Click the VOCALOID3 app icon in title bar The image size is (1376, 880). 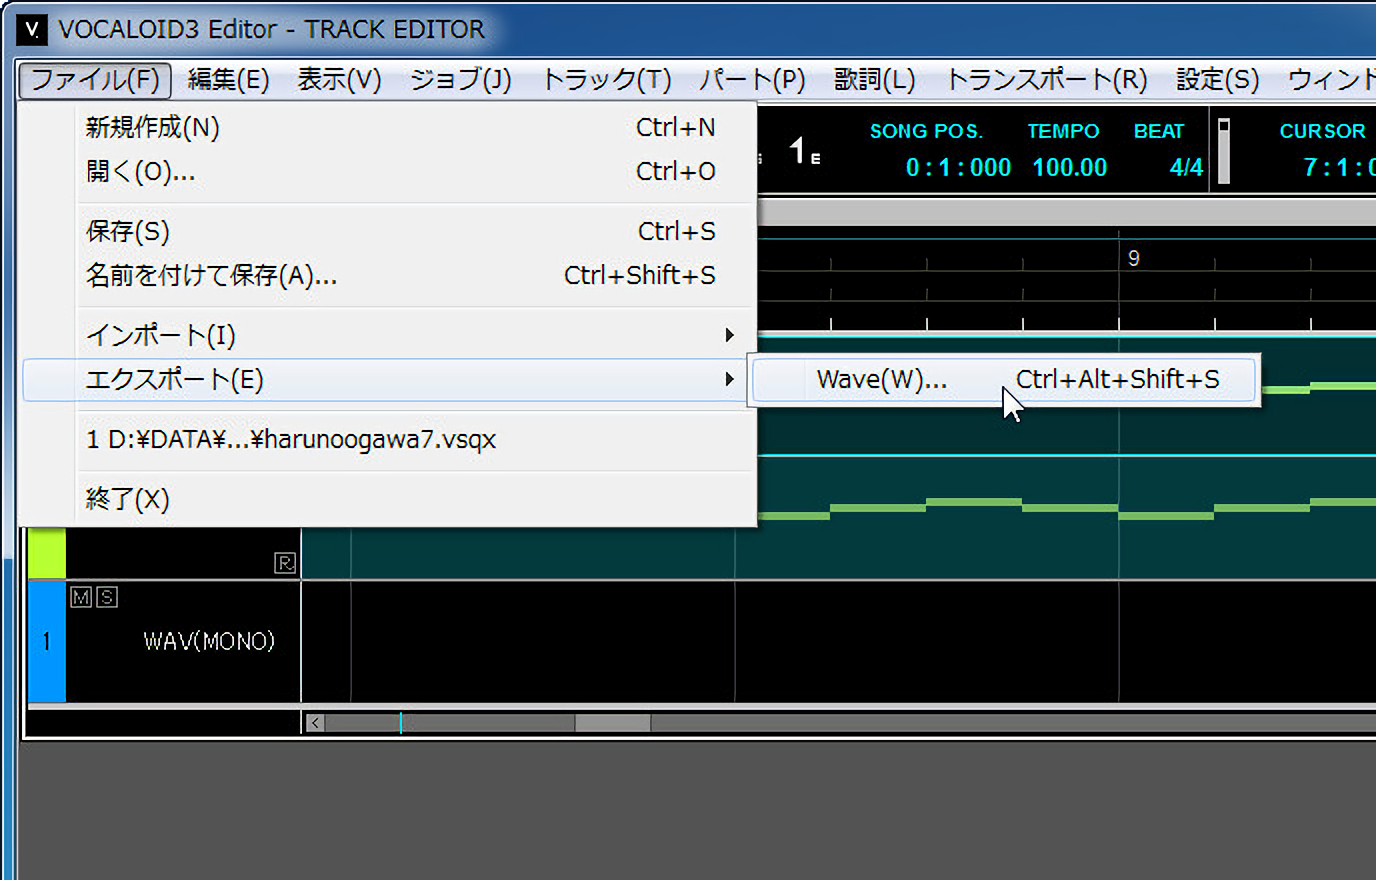pos(32,29)
